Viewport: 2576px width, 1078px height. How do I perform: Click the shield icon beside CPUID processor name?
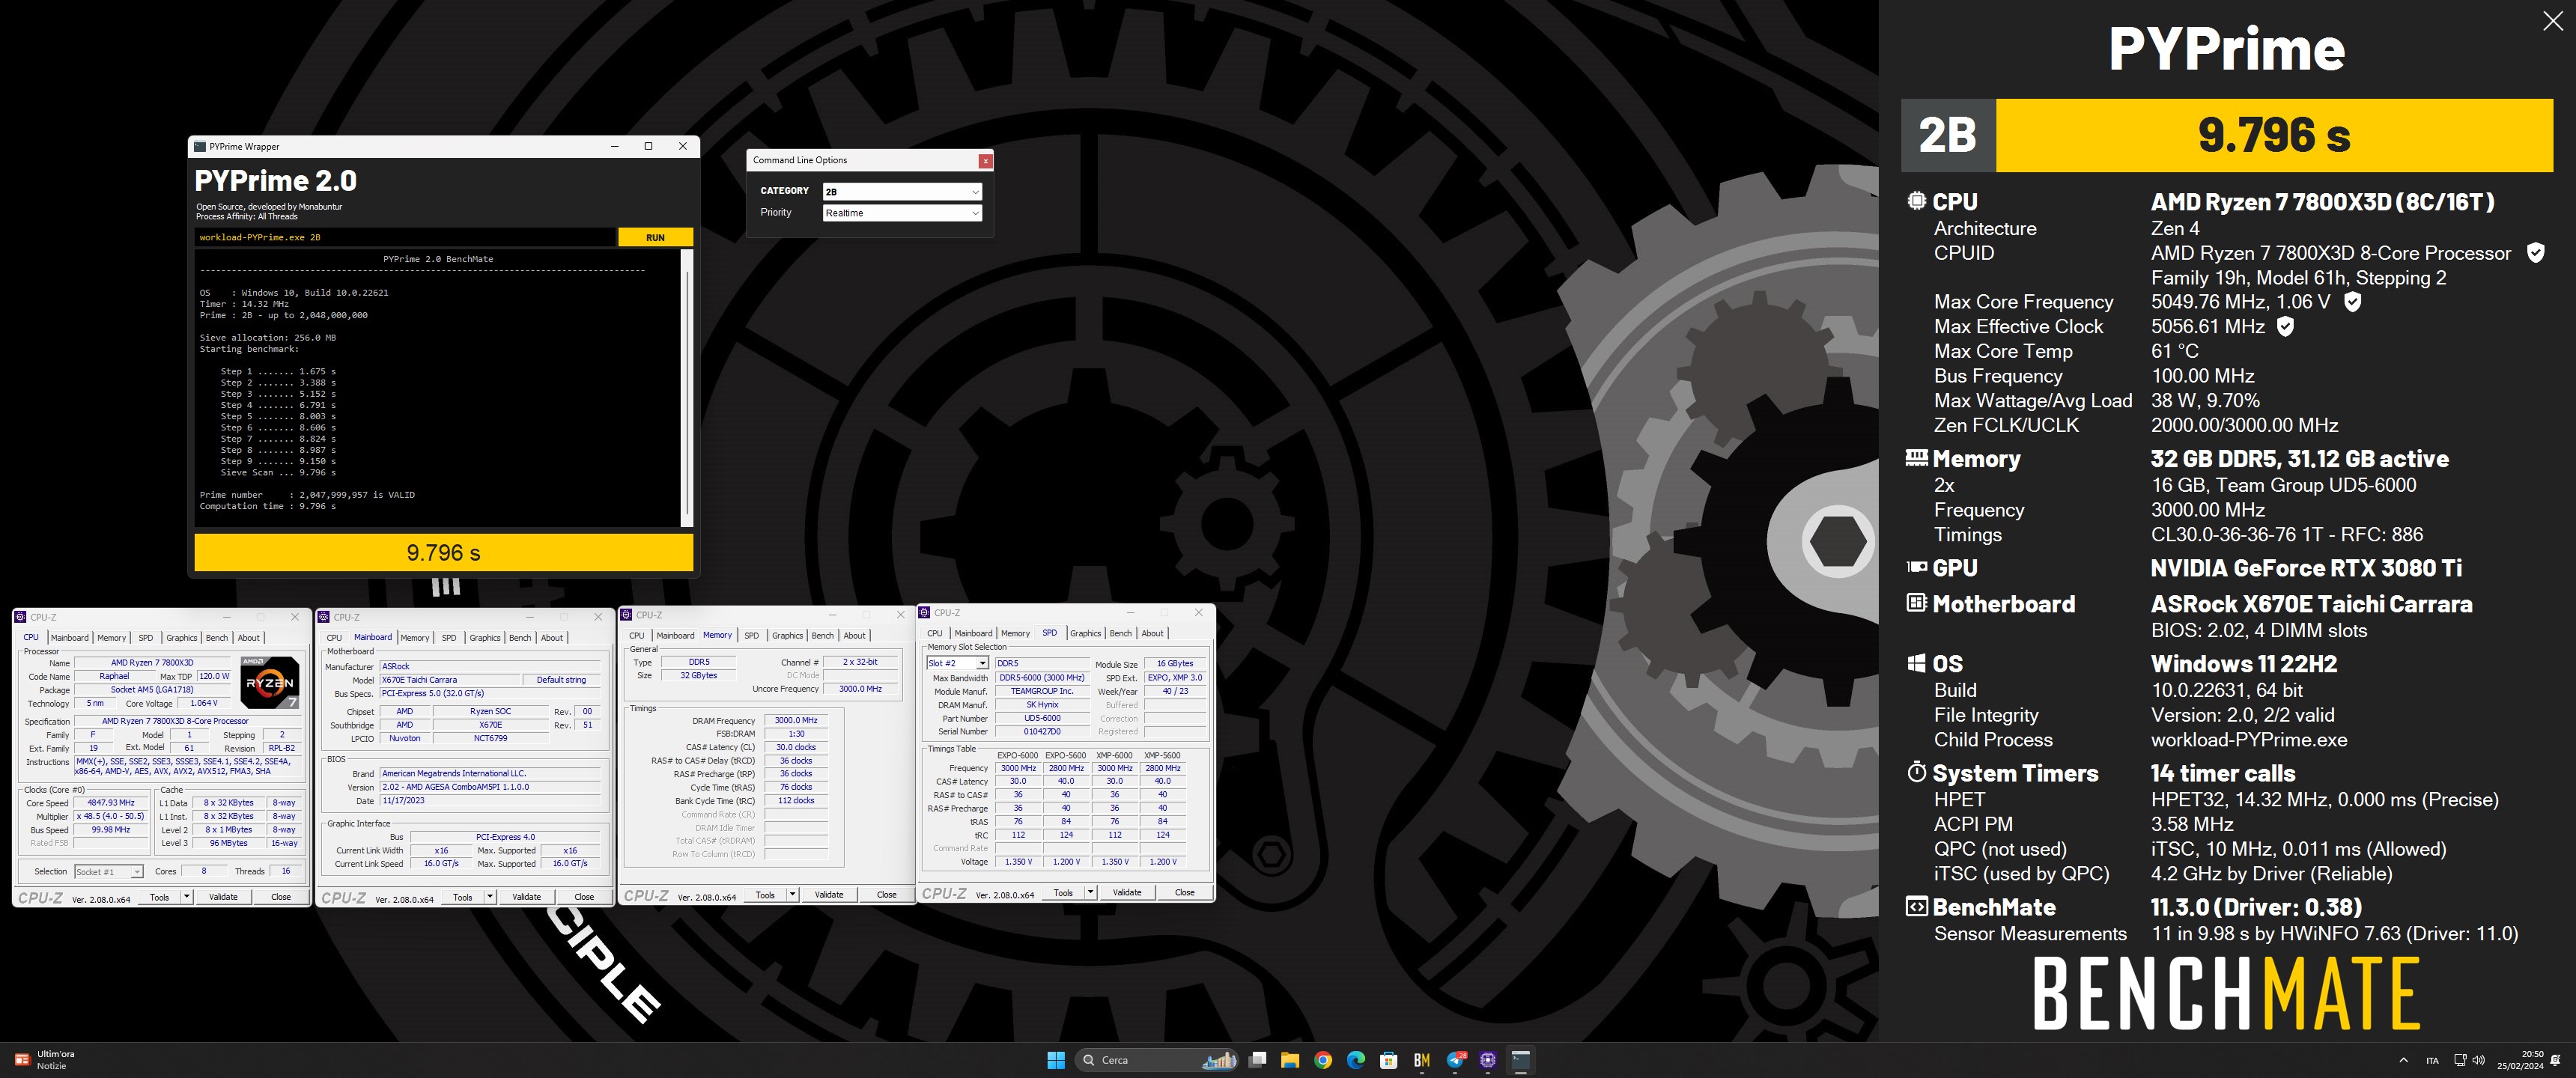[x=2535, y=253]
